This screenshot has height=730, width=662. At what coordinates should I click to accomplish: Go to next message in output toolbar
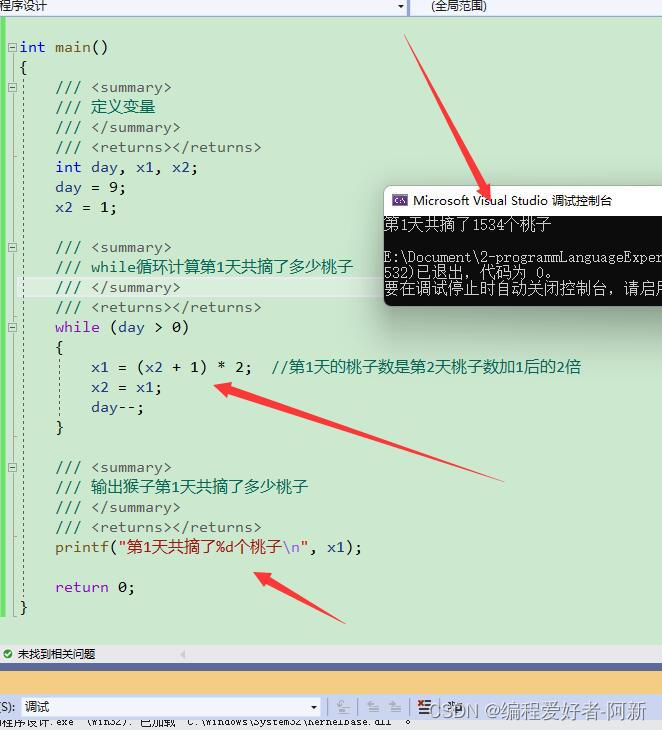395,707
